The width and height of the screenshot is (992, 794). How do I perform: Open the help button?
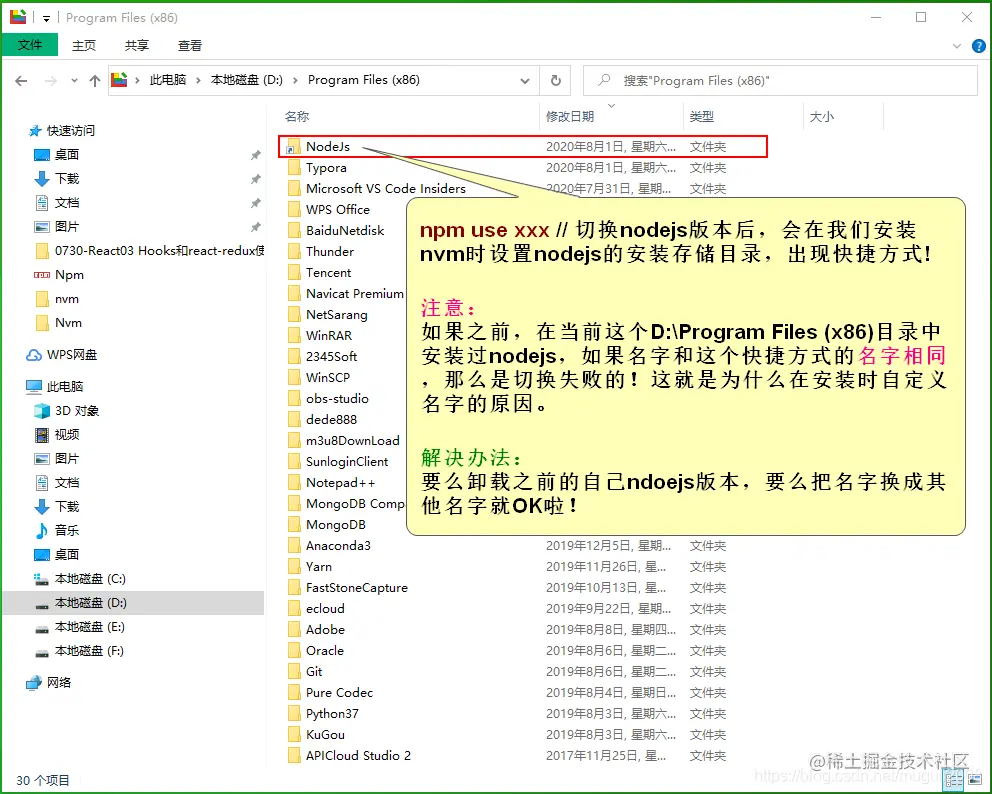point(979,46)
